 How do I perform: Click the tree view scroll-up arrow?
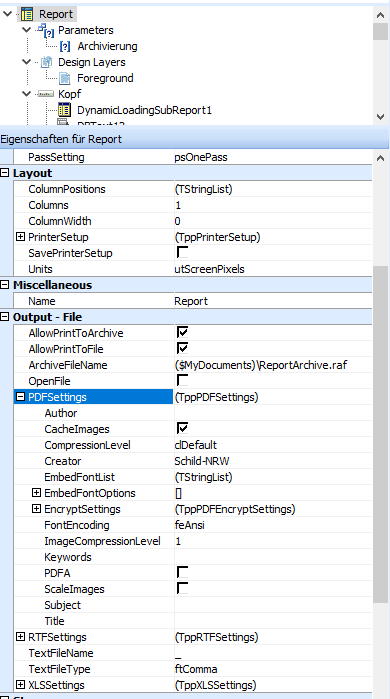click(381, 15)
